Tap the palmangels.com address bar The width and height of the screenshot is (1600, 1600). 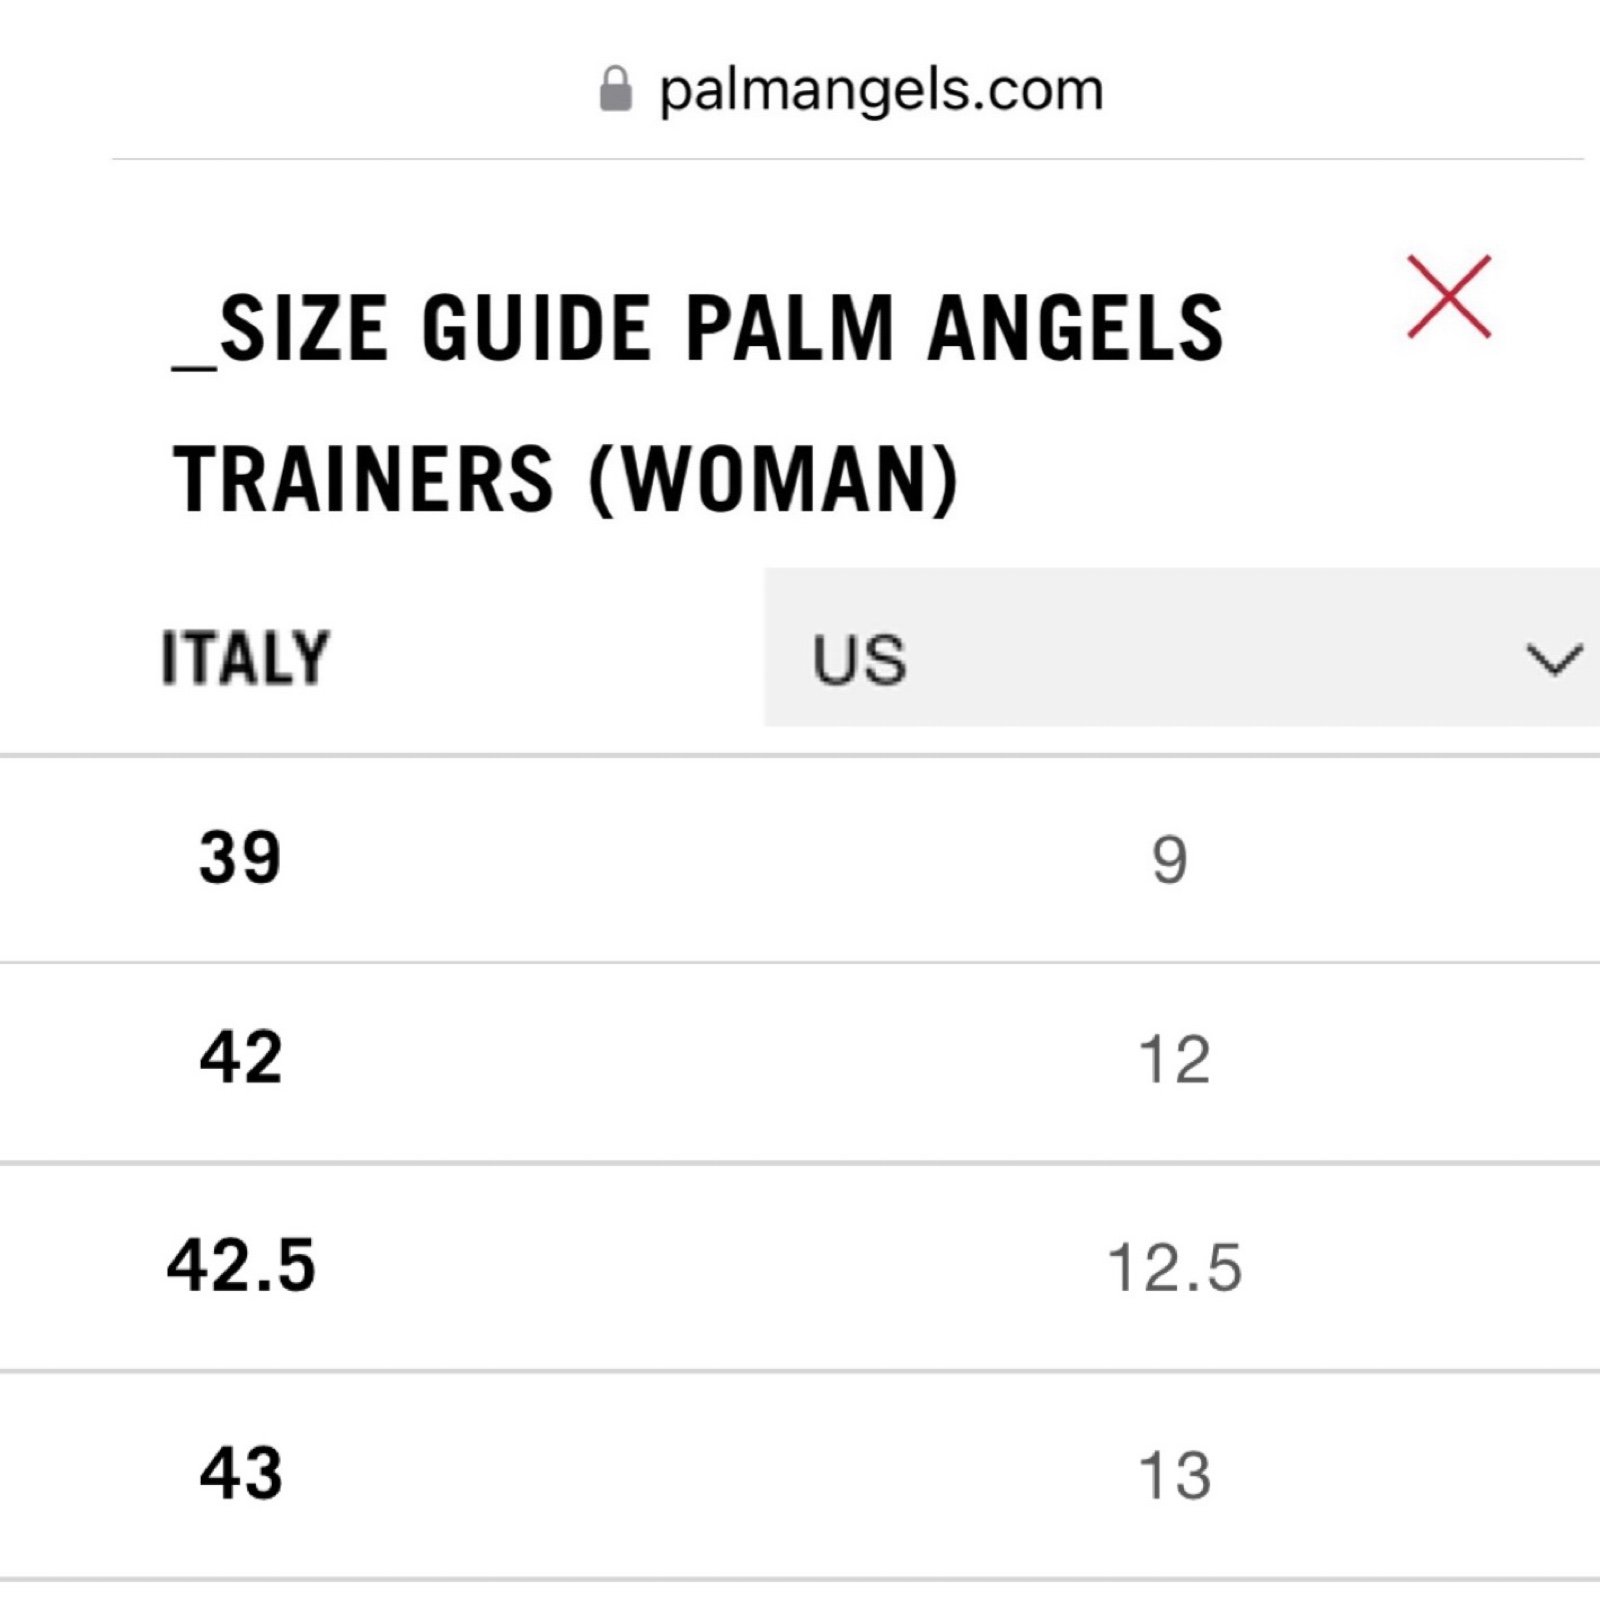pyautogui.click(x=850, y=90)
